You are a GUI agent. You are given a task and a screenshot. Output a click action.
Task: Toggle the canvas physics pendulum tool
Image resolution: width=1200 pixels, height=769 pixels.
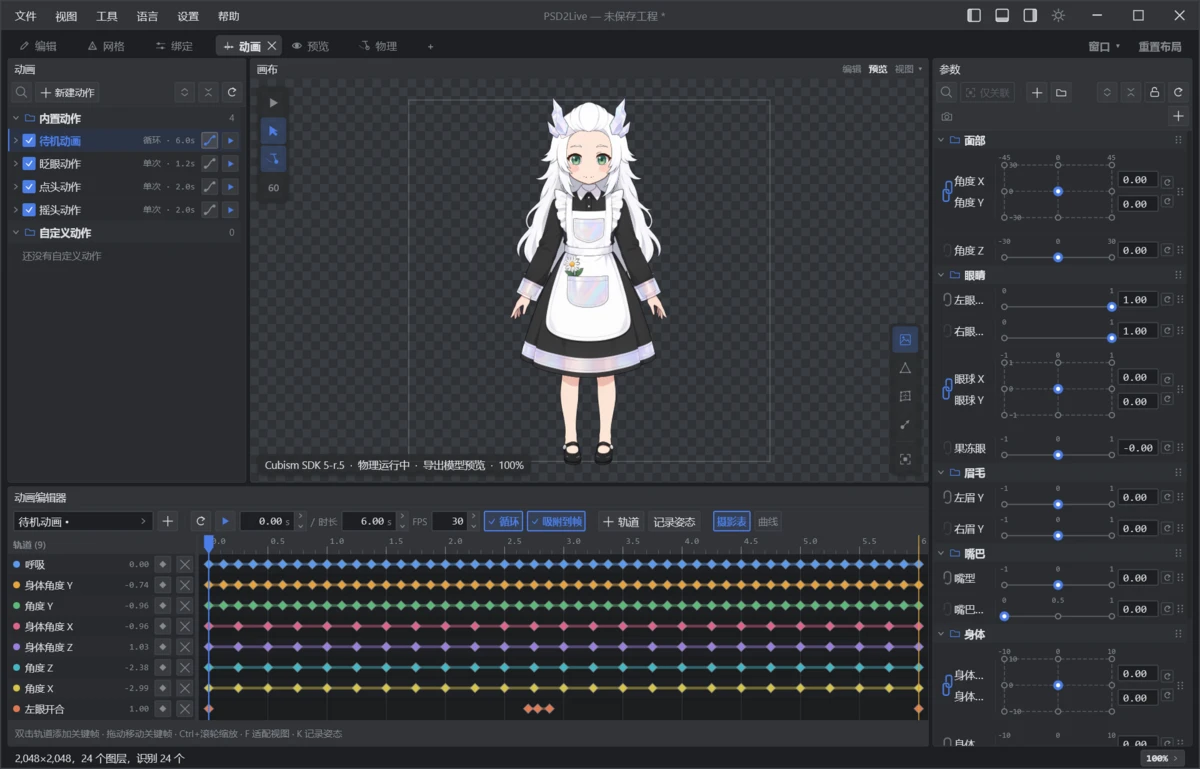tap(274, 159)
